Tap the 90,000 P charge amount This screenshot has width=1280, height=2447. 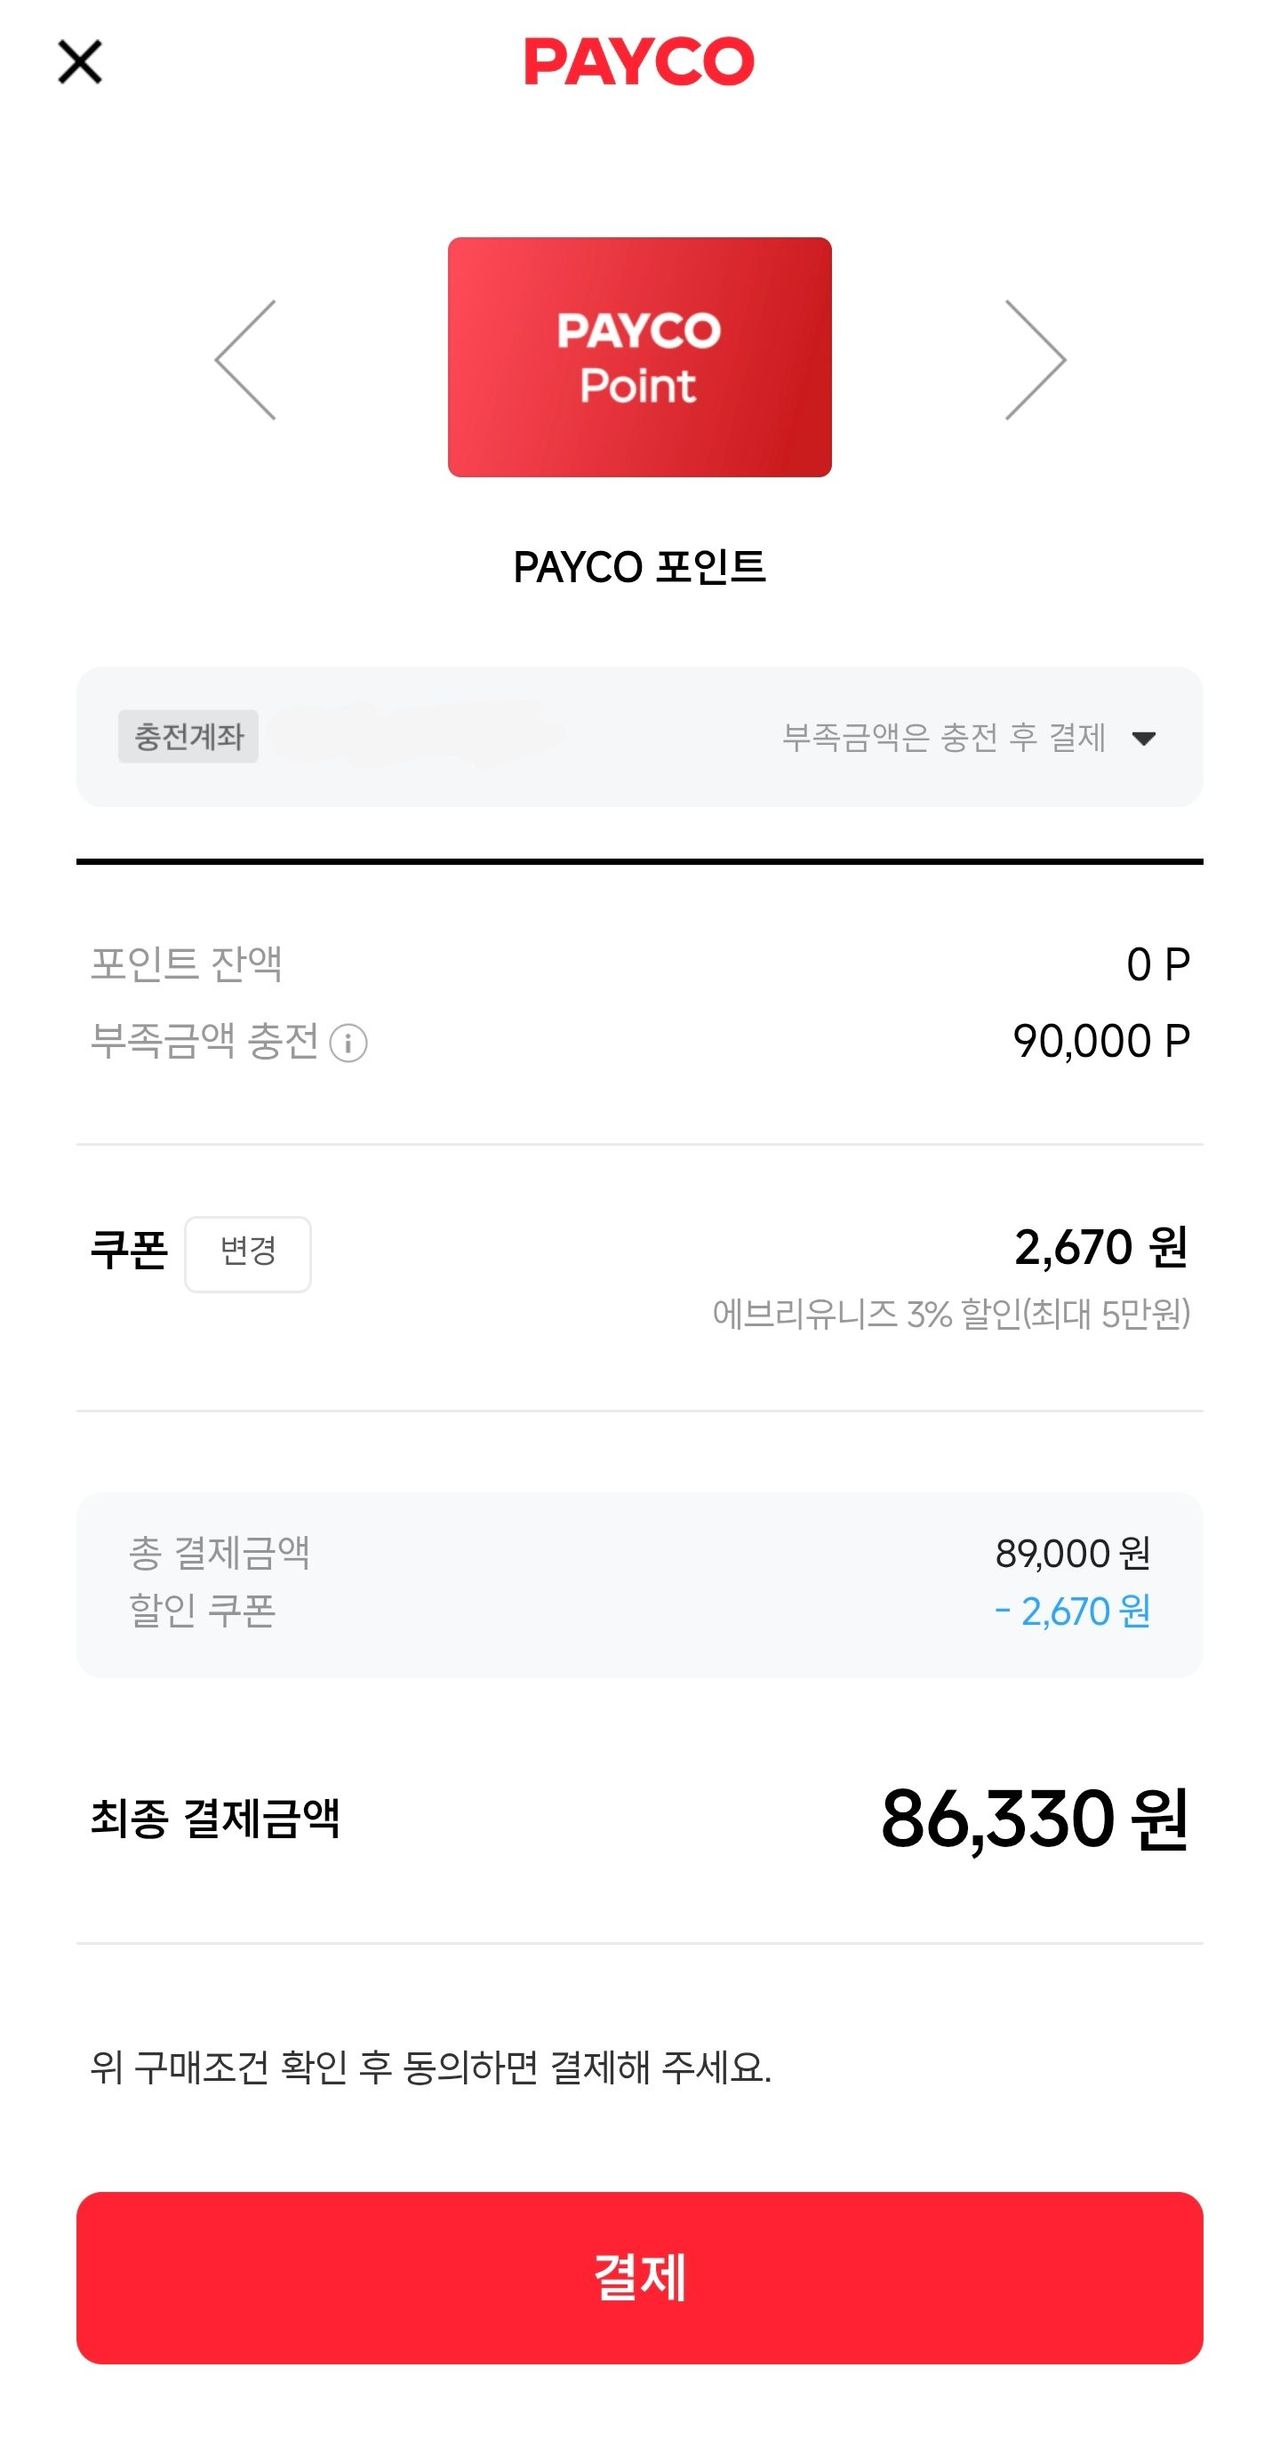point(1101,1041)
